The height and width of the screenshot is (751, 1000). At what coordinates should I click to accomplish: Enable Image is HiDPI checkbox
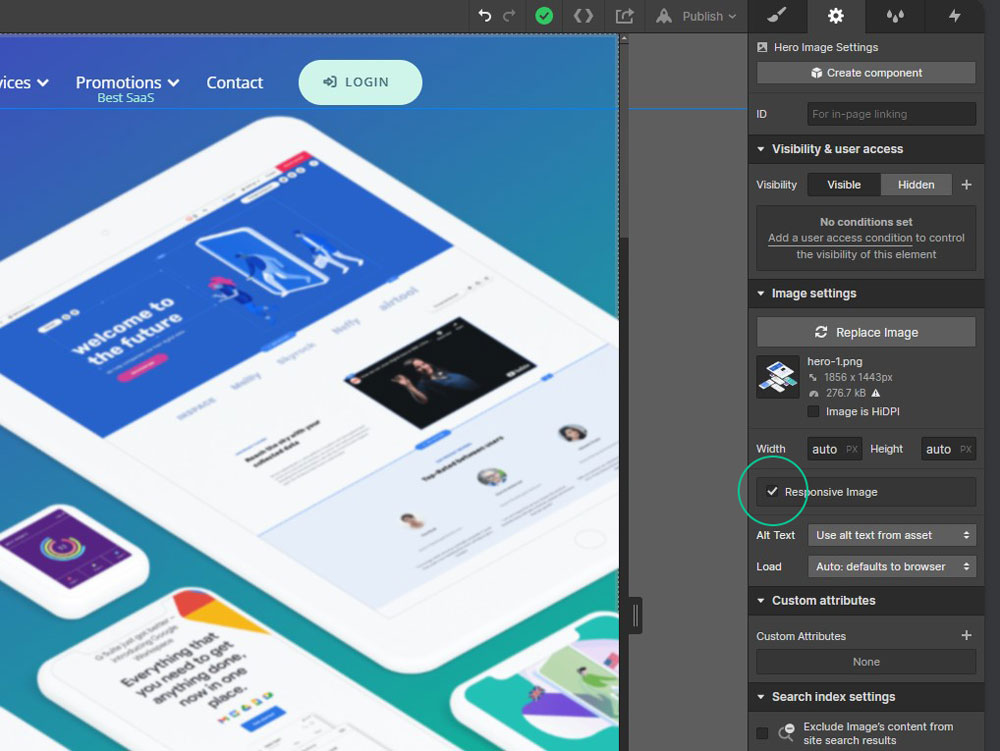[813, 412]
